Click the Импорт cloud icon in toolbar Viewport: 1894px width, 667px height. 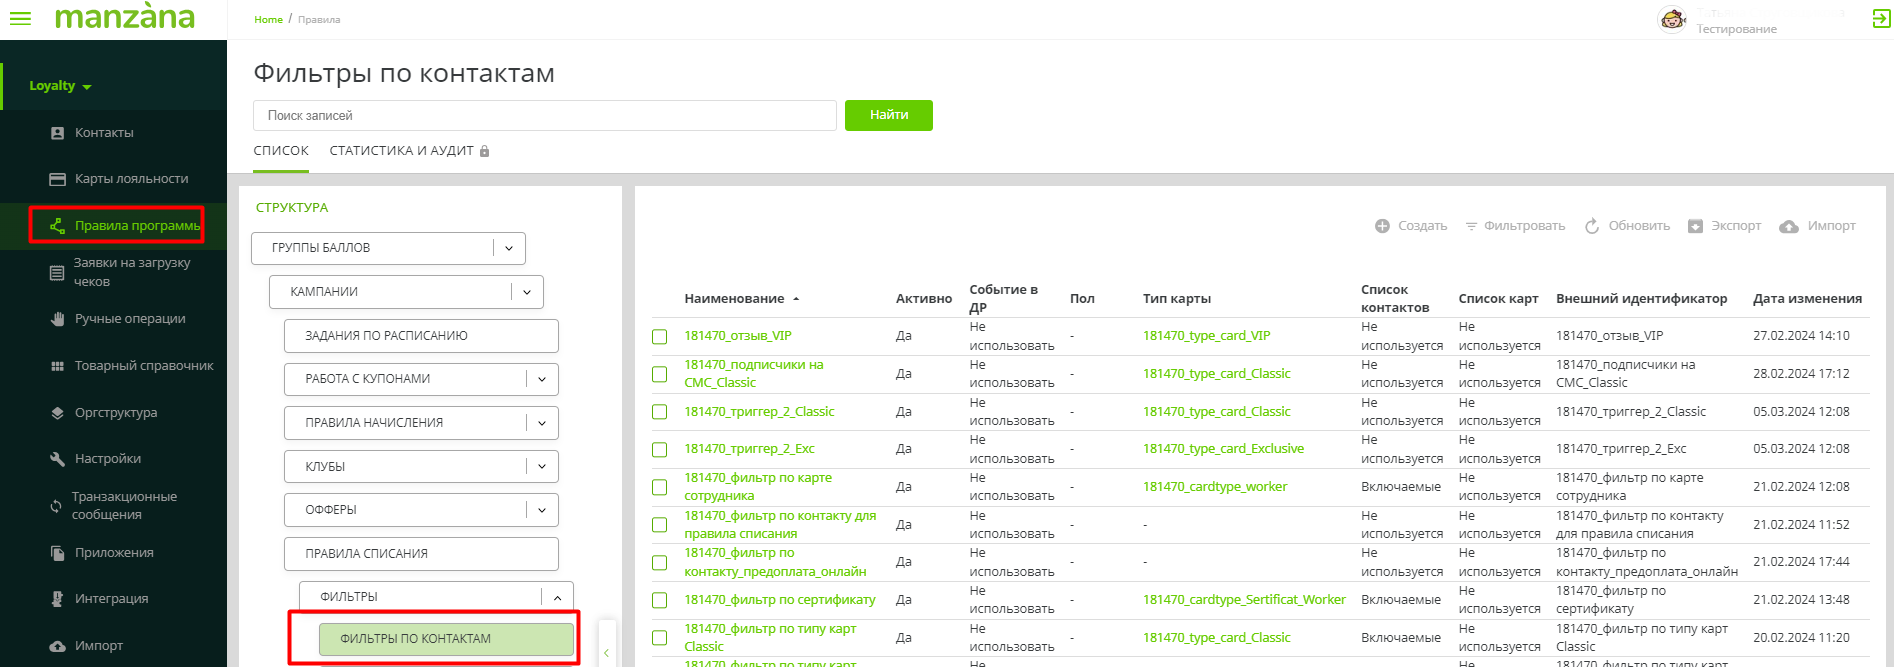1789,227
